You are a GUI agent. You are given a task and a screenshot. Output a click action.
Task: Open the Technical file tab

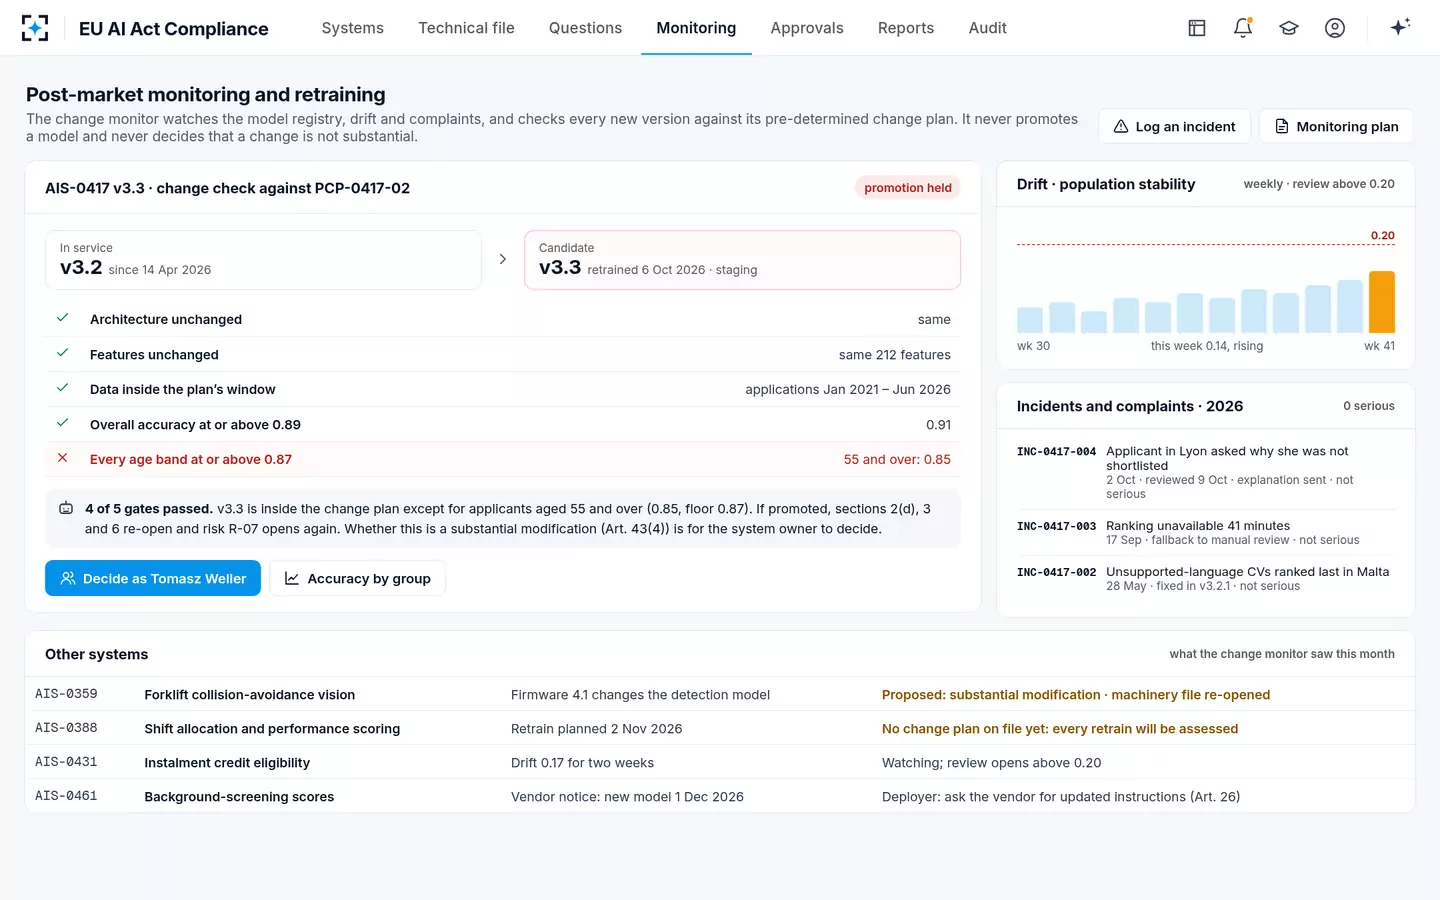[x=466, y=28]
